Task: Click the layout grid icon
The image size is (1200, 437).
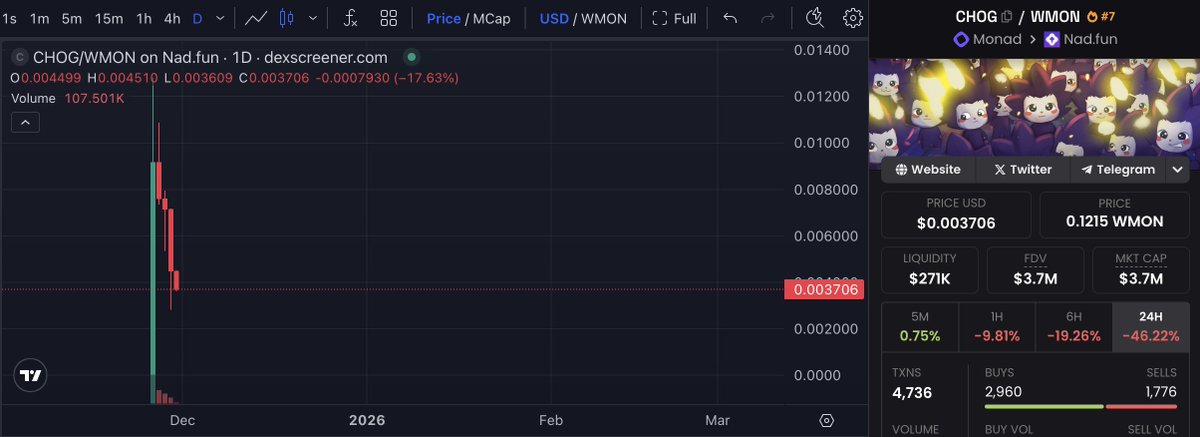Action: click(x=389, y=18)
